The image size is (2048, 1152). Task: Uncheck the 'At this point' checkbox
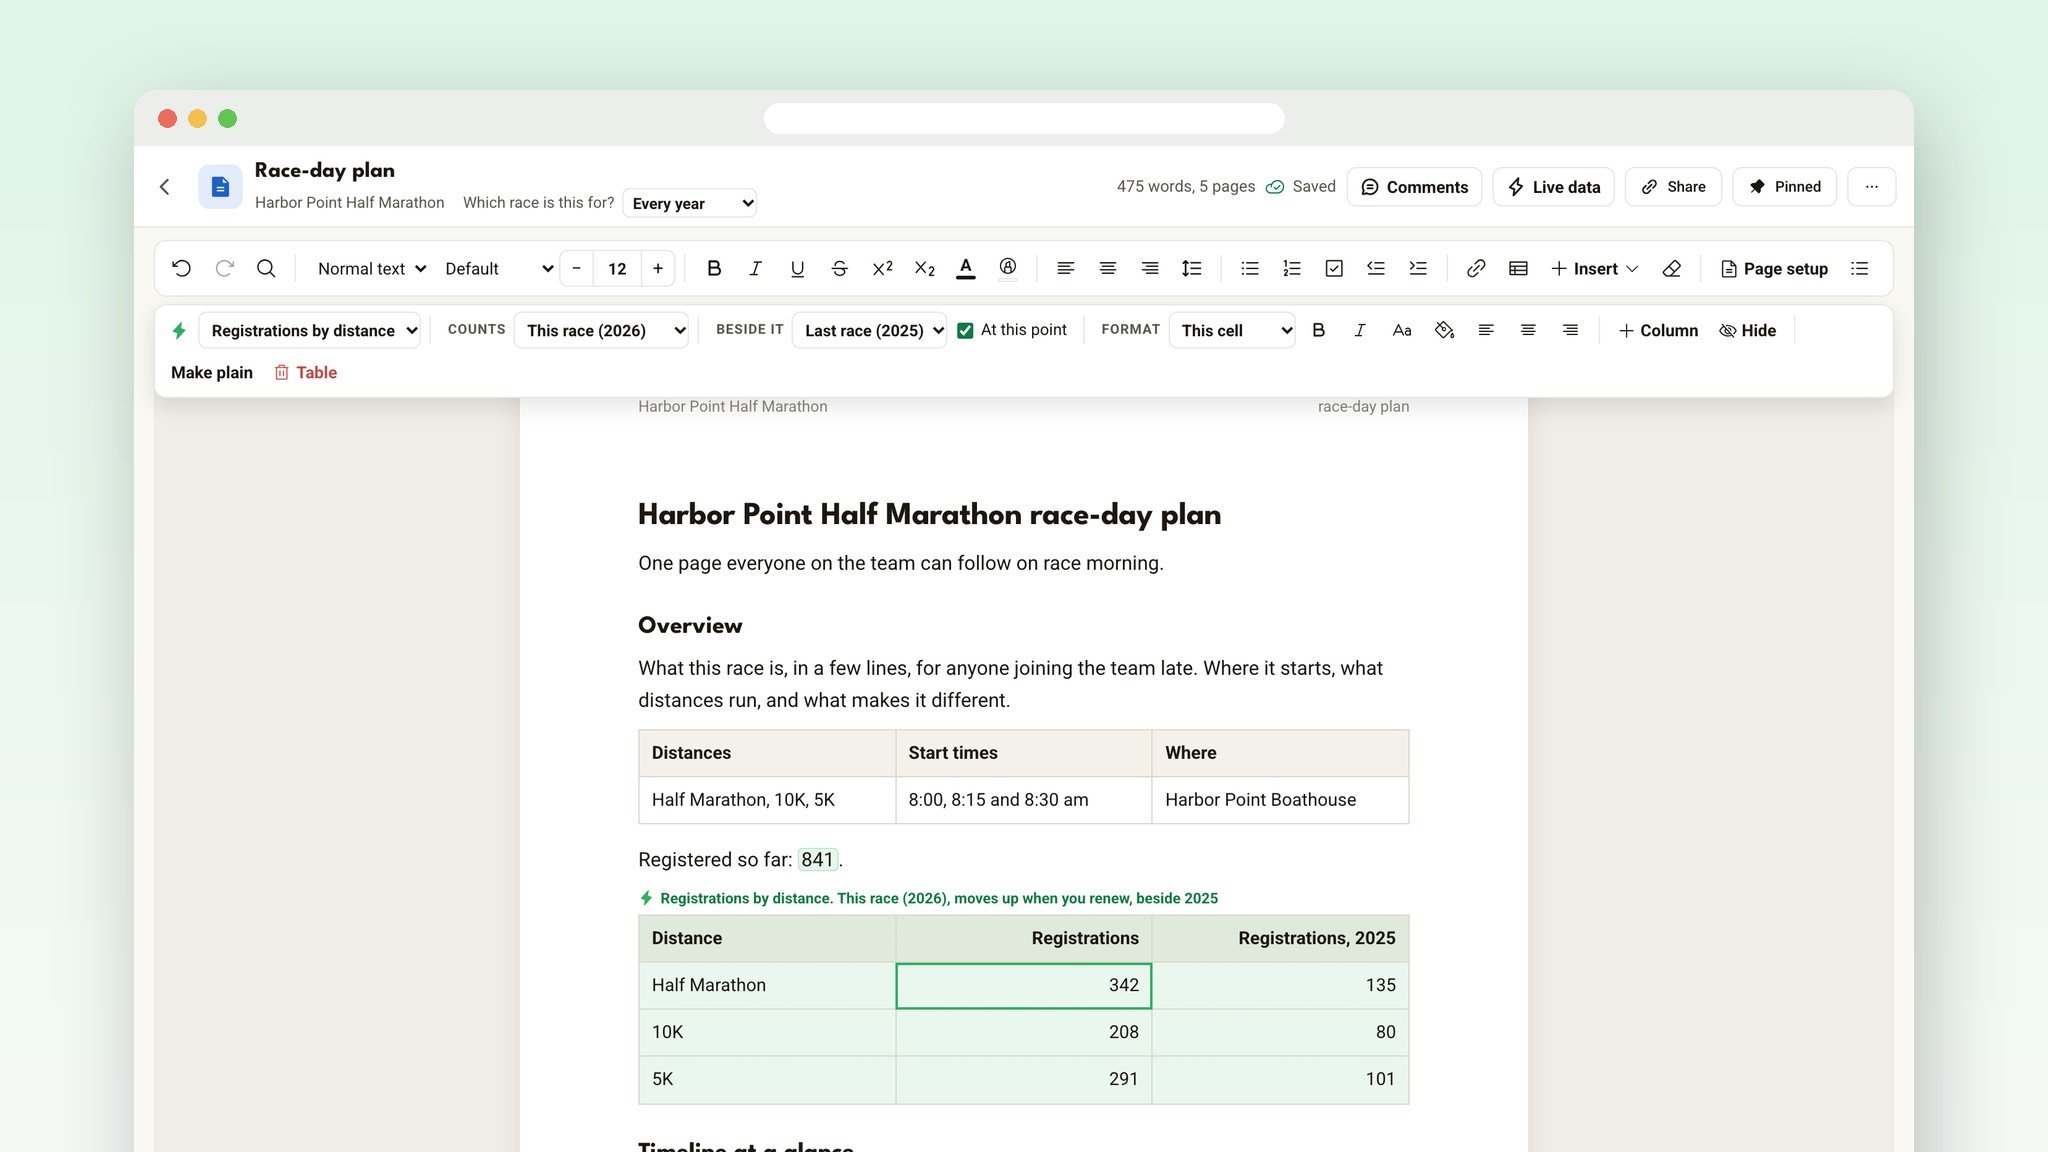pos(965,330)
